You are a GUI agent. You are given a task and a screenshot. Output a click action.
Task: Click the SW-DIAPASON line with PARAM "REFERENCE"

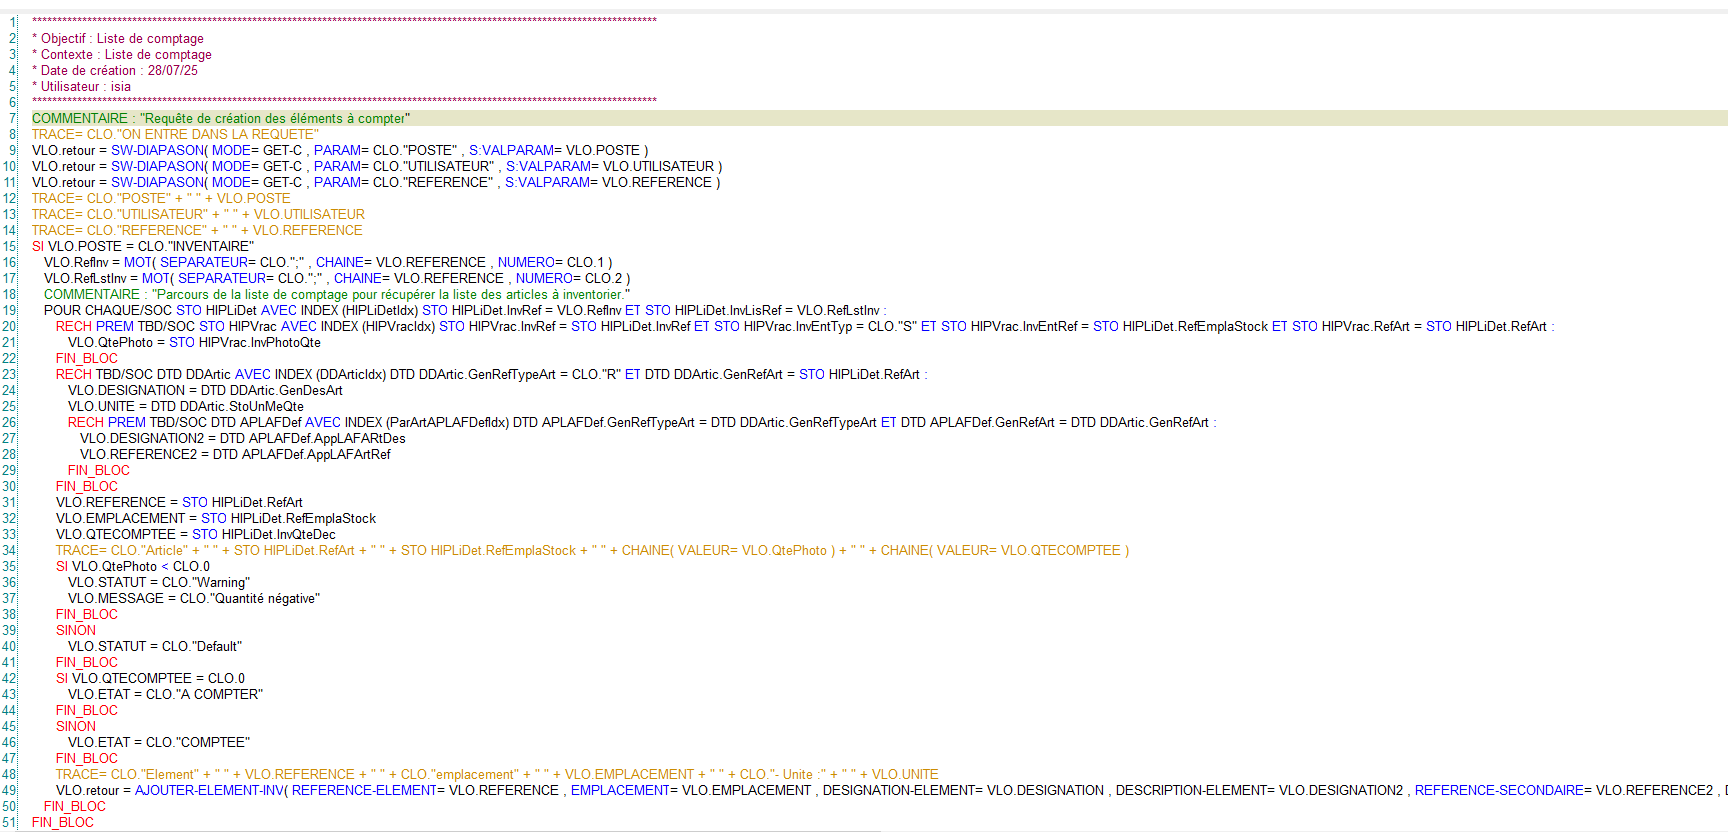coord(376,182)
